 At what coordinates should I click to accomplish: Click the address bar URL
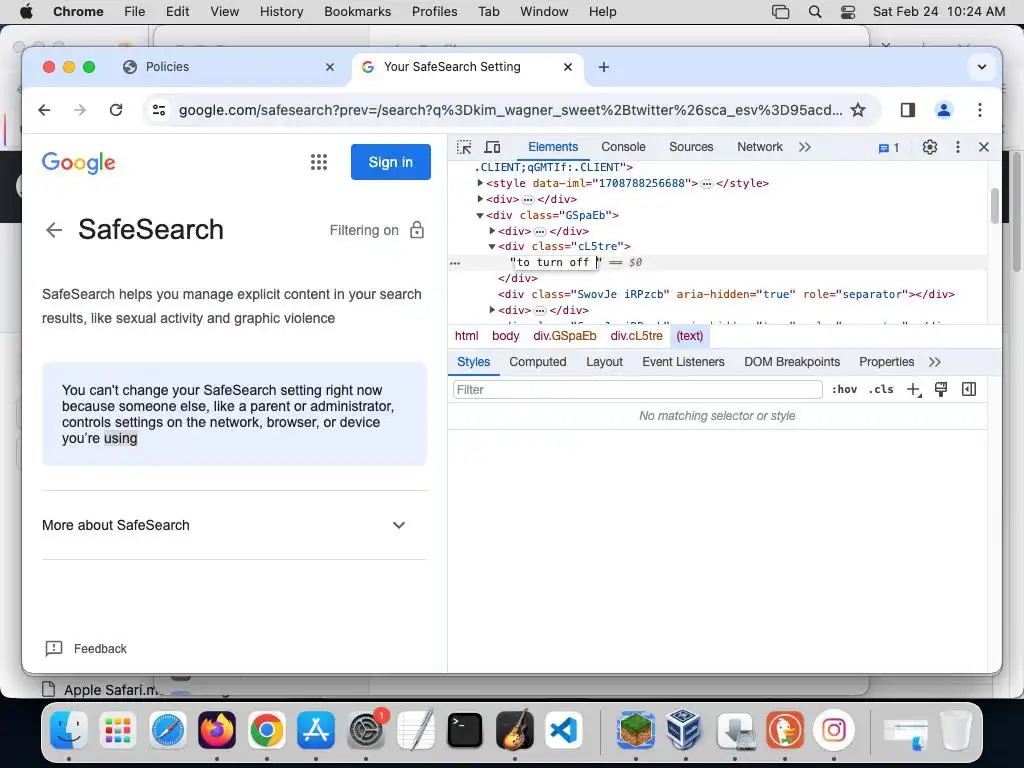point(511,110)
